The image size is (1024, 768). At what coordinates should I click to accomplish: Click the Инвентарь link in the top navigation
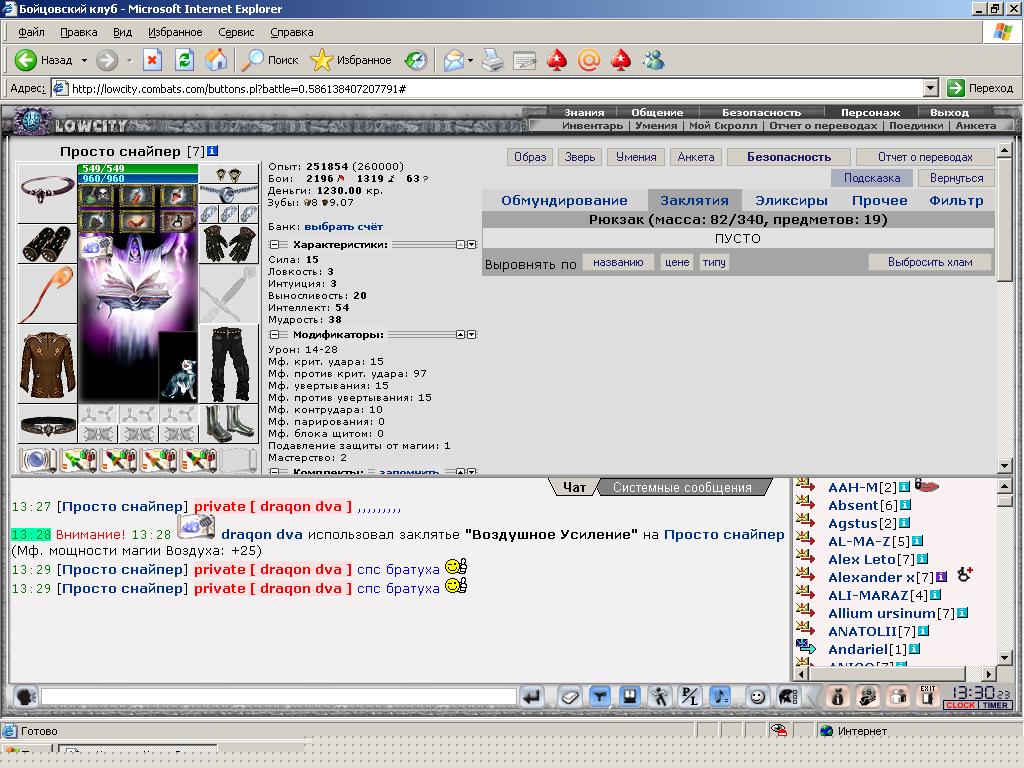tap(592, 125)
